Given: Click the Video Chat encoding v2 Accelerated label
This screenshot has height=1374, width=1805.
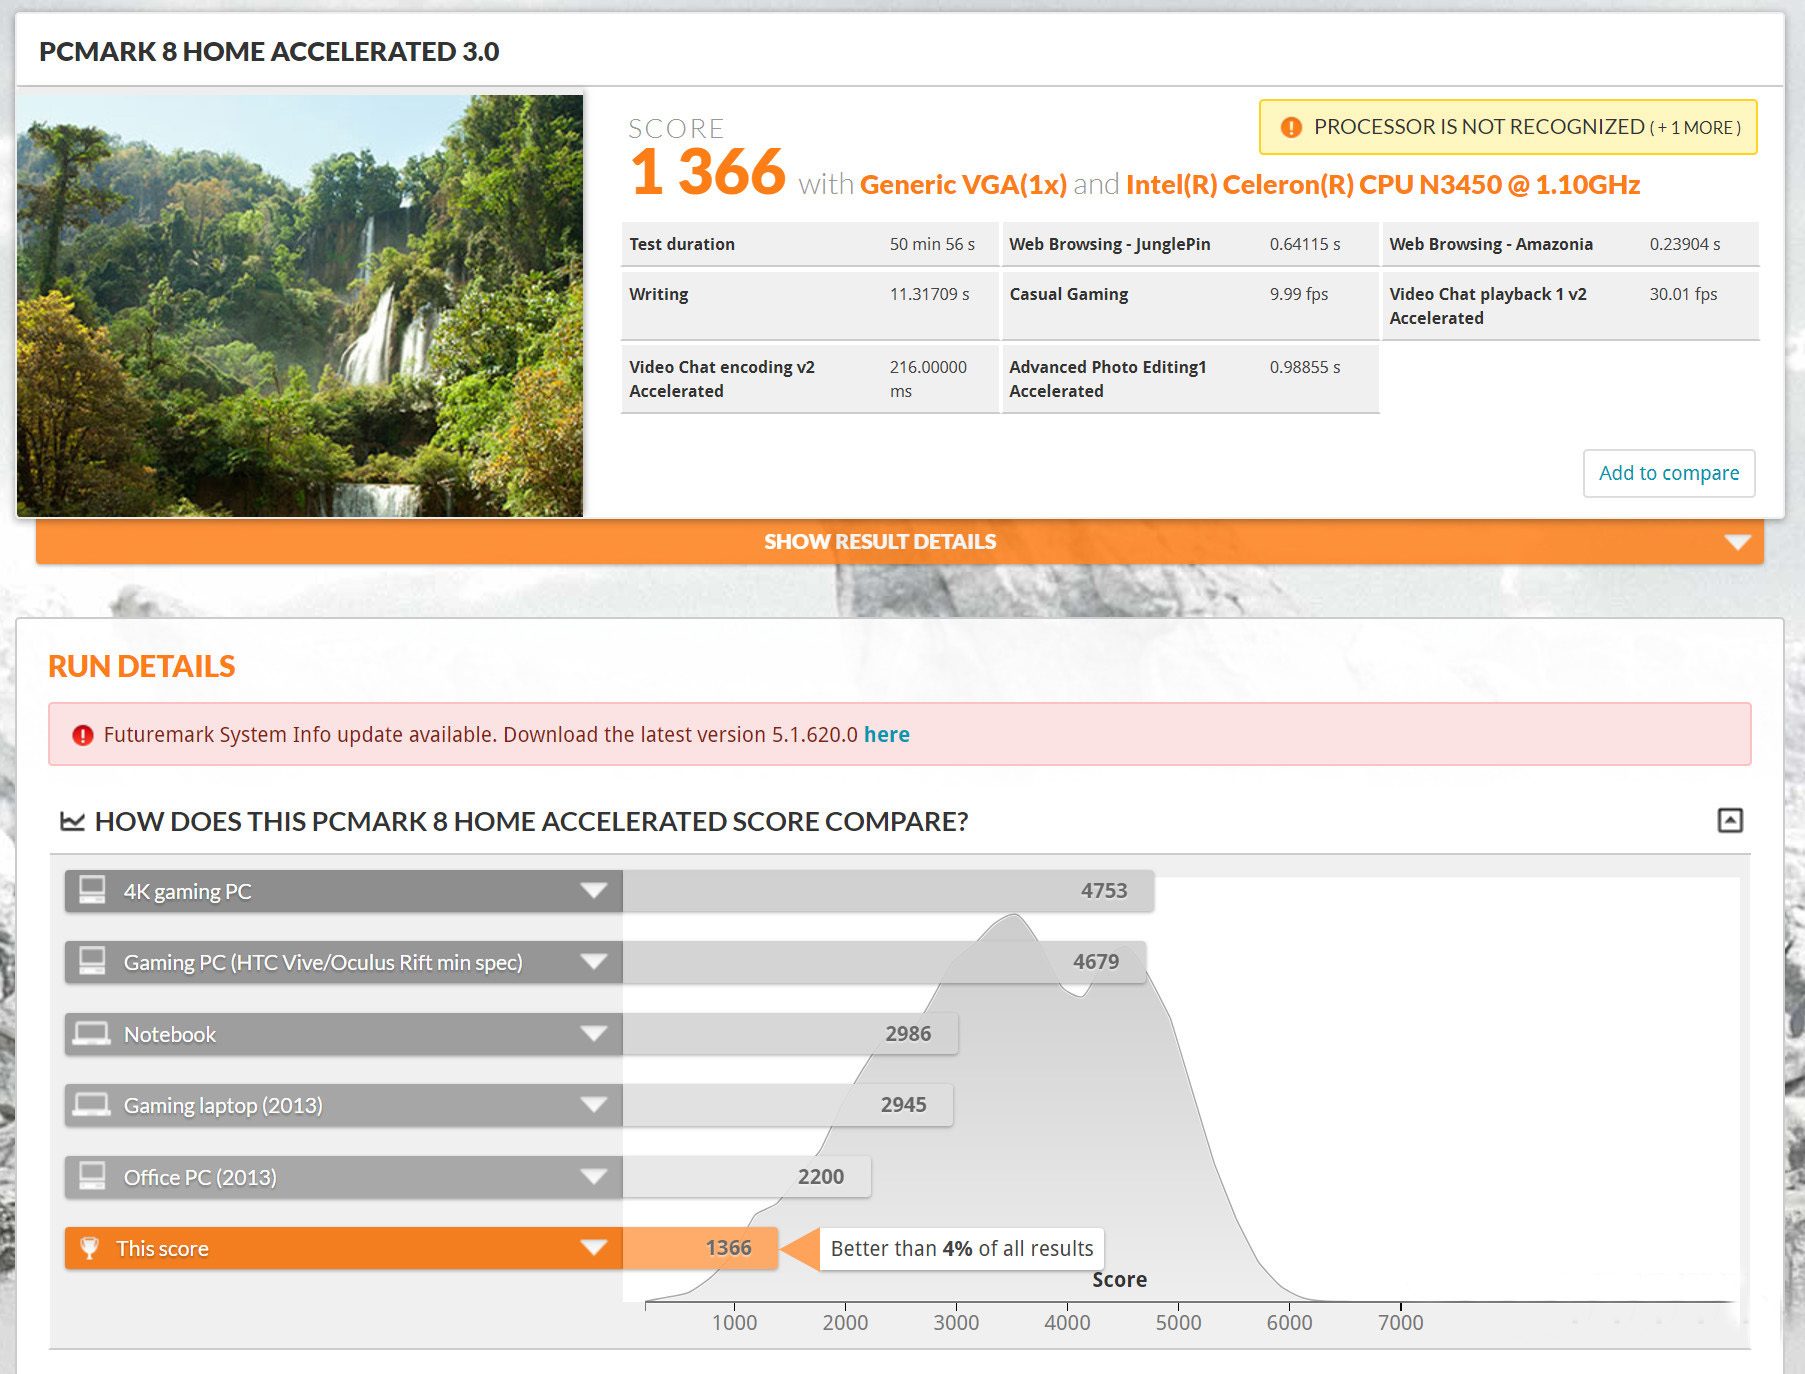Looking at the screenshot, I should [x=722, y=379].
